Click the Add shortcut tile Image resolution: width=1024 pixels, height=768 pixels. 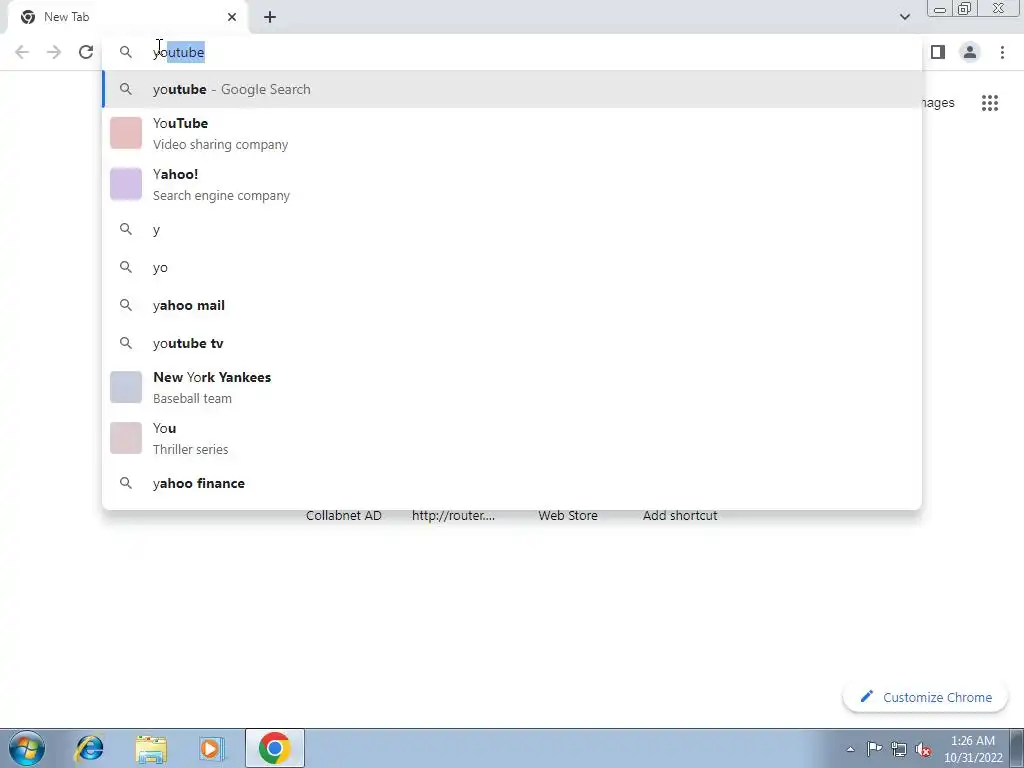(x=680, y=515)
